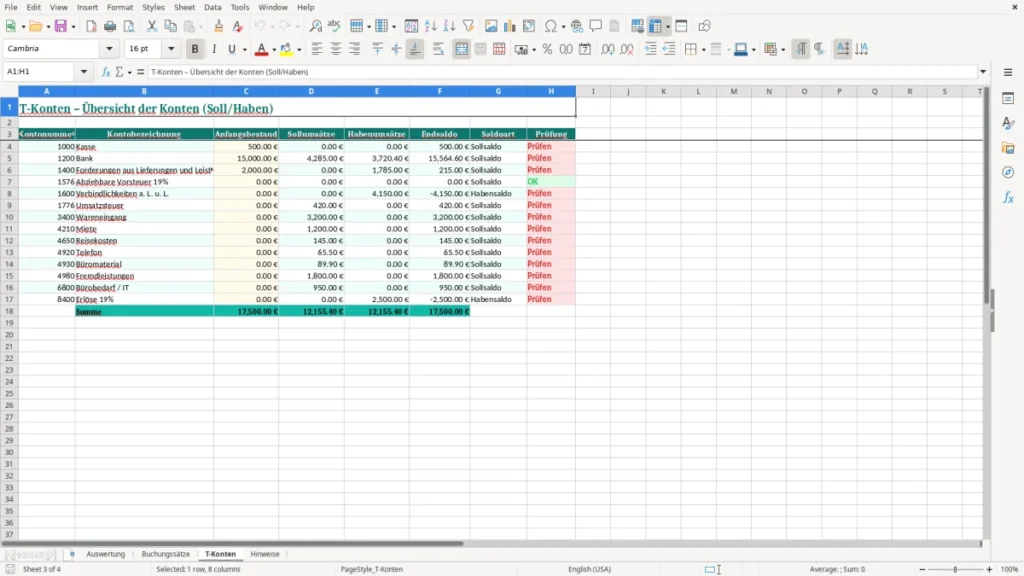Image resolution: width=1024 pixels, height=576 pixels.
Task: Click Center Horizontally icon
Action: [x=336, y=49]
